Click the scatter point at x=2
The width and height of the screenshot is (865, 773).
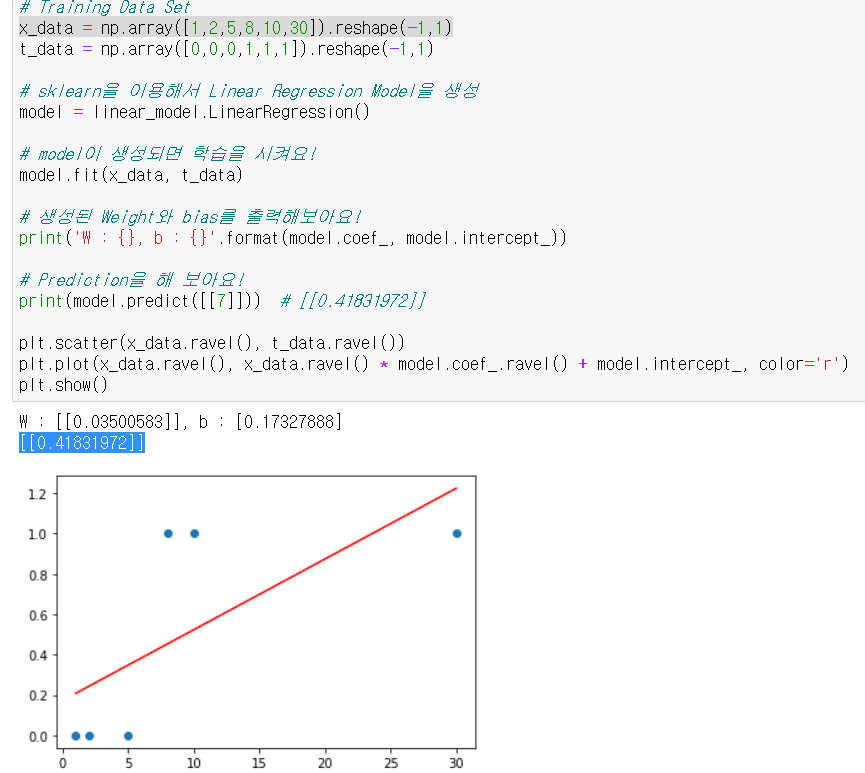point(89,736)
